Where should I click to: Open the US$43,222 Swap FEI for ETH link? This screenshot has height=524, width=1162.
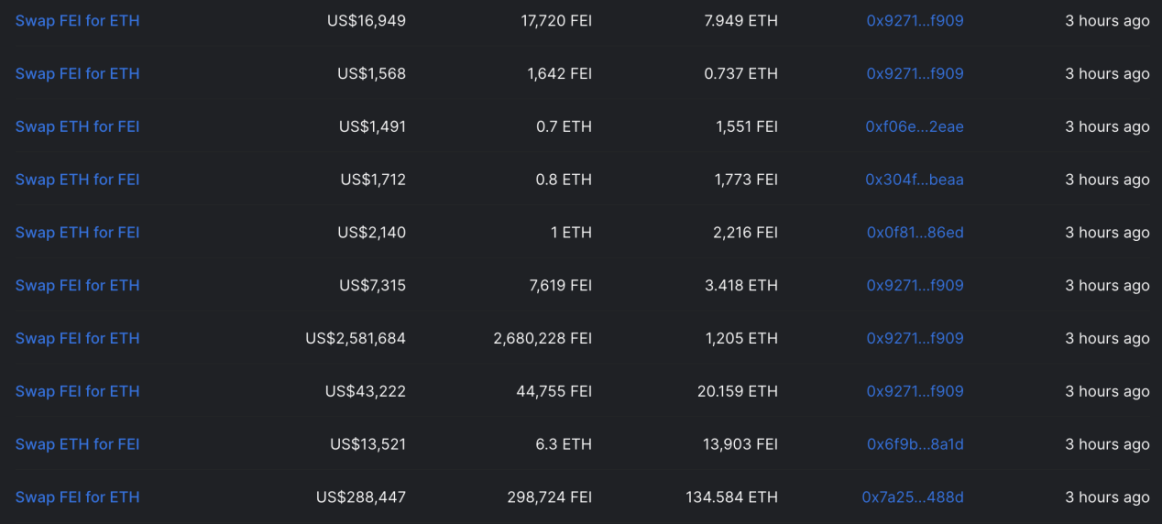tap(77, 391)
